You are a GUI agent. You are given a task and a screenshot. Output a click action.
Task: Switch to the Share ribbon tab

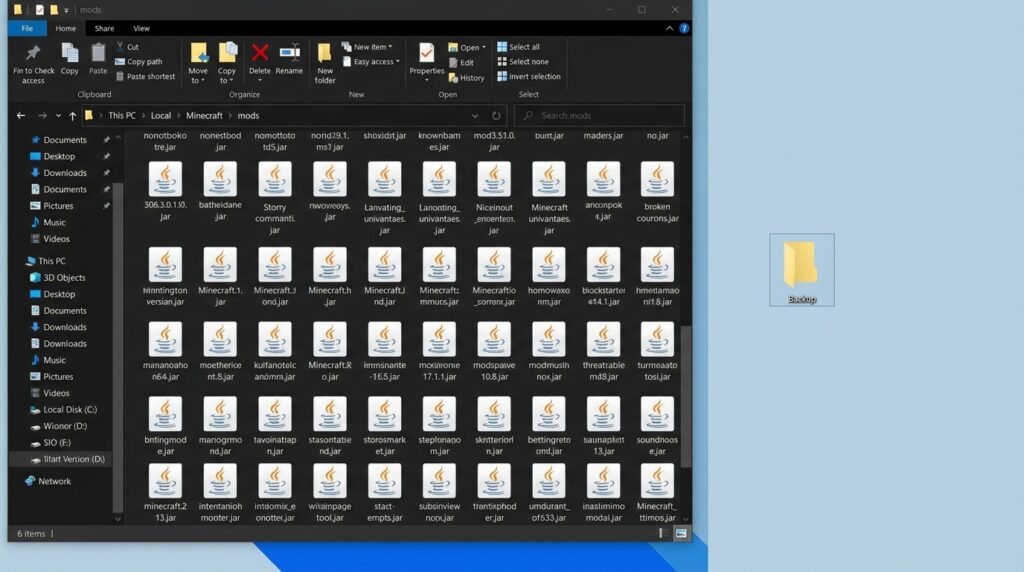[104, 28]
